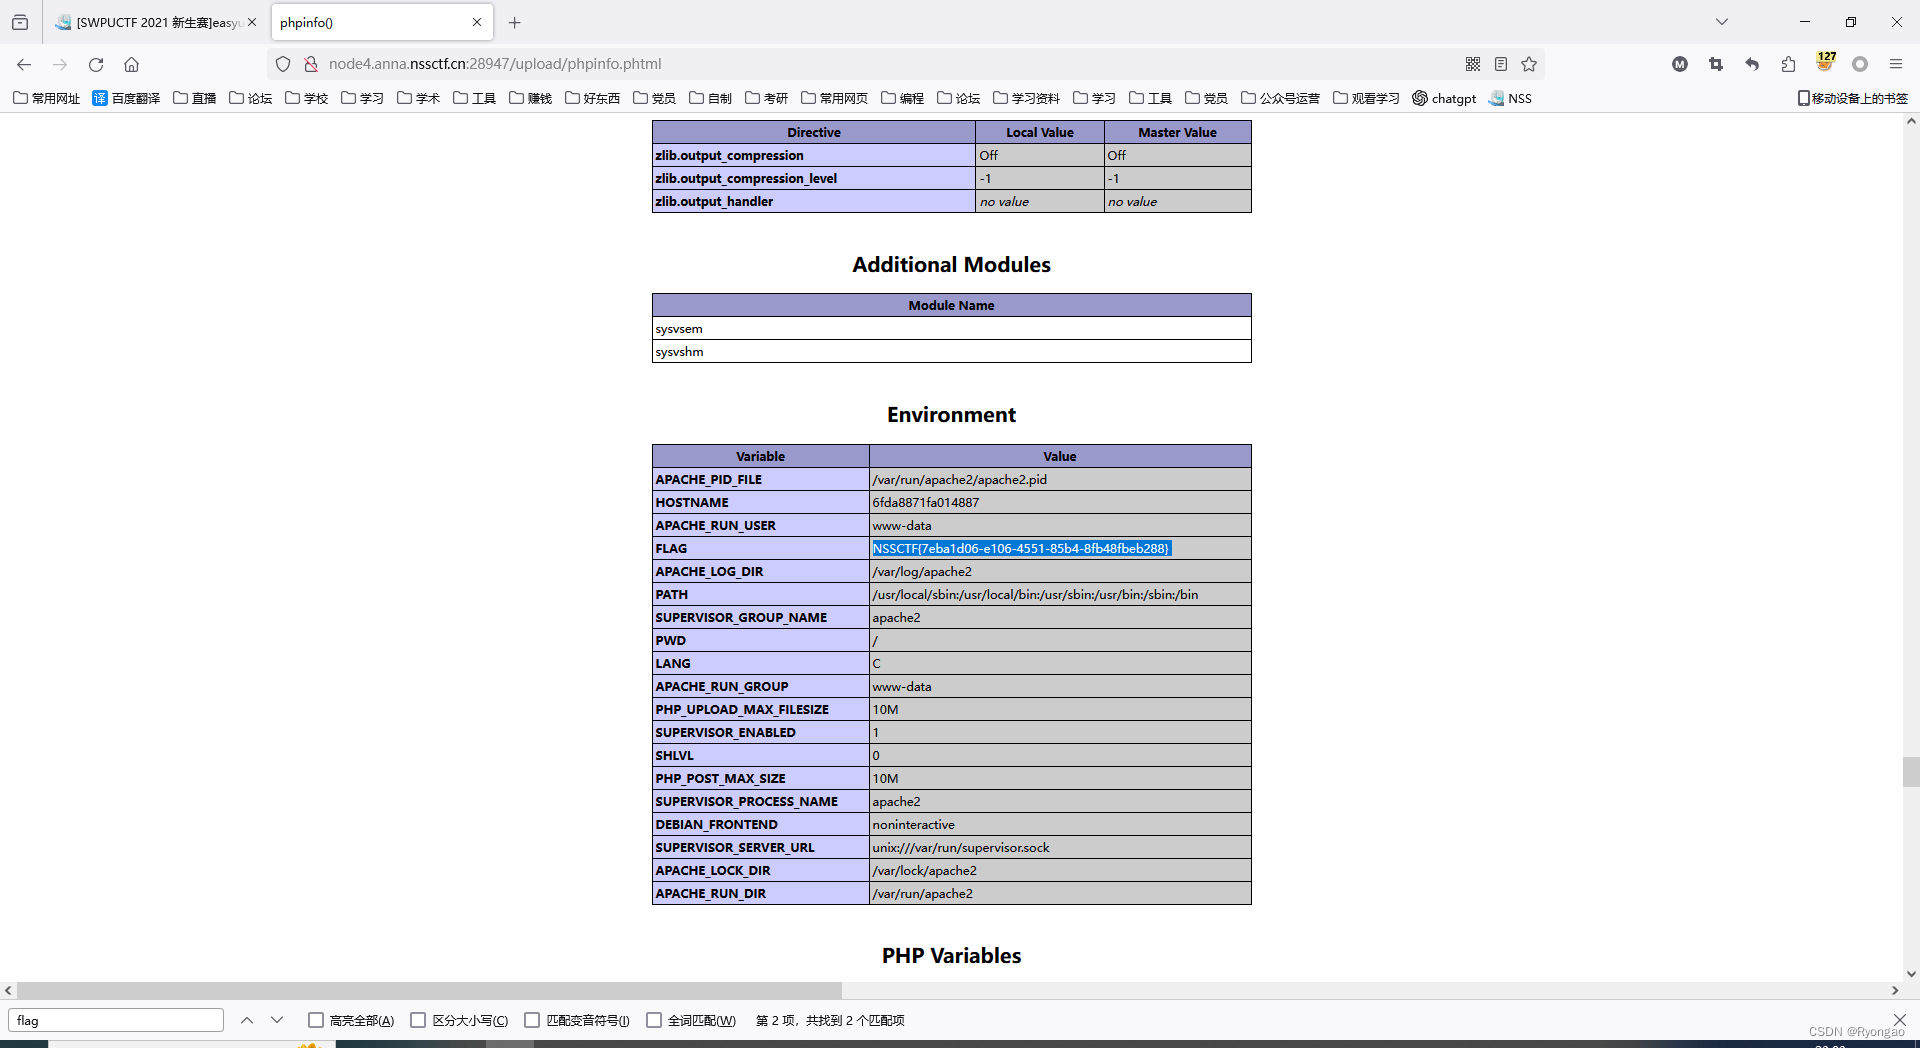Click scroll down arrow of page
1920x1048 pixels.
click(1911, 973)
